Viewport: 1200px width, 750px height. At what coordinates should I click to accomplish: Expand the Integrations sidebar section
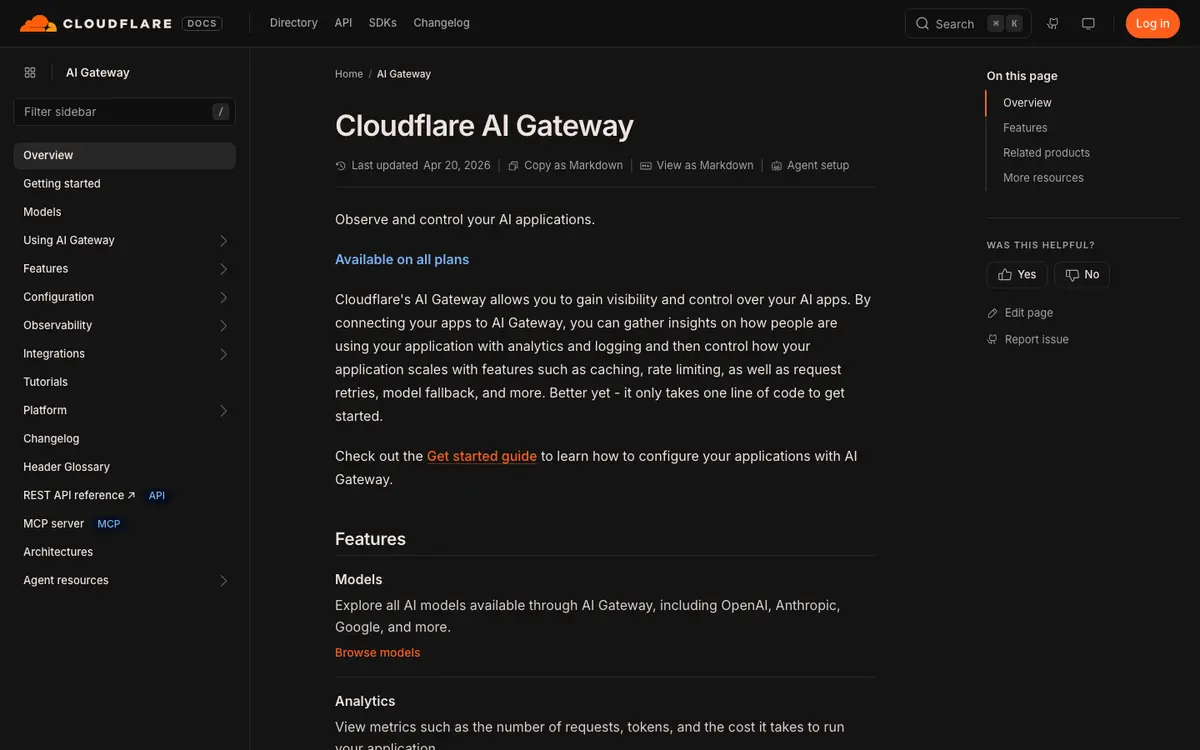(x=223, y=354)
